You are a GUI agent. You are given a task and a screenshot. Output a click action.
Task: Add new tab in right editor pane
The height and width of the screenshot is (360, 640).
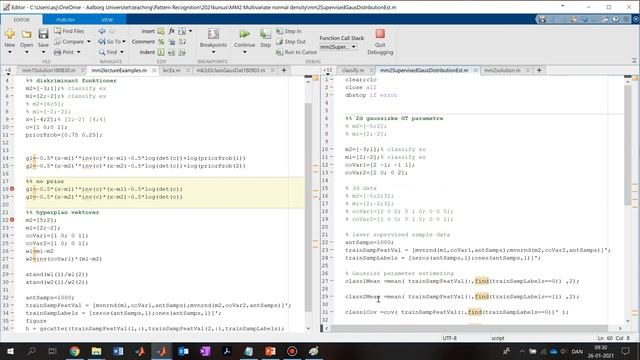(539, 70)
